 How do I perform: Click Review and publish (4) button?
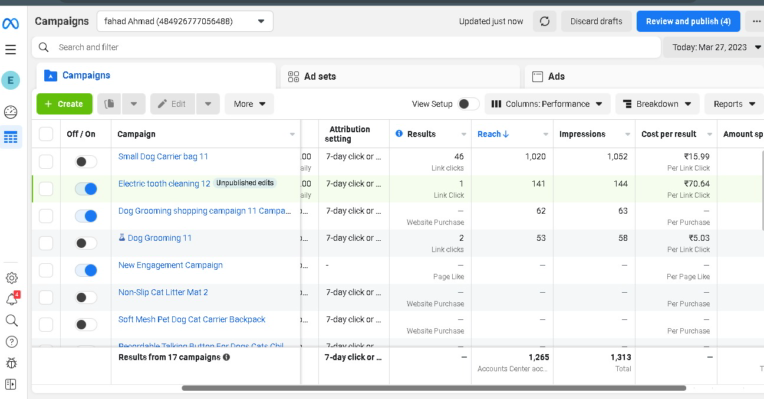click(x=688, y=21)
